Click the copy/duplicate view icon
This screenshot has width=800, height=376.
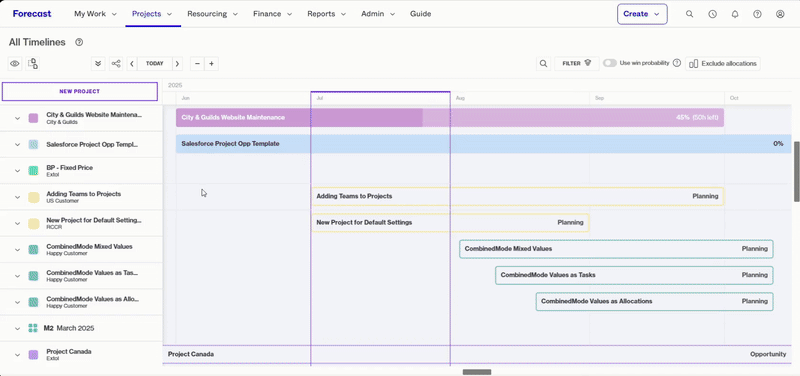point(33,64)
